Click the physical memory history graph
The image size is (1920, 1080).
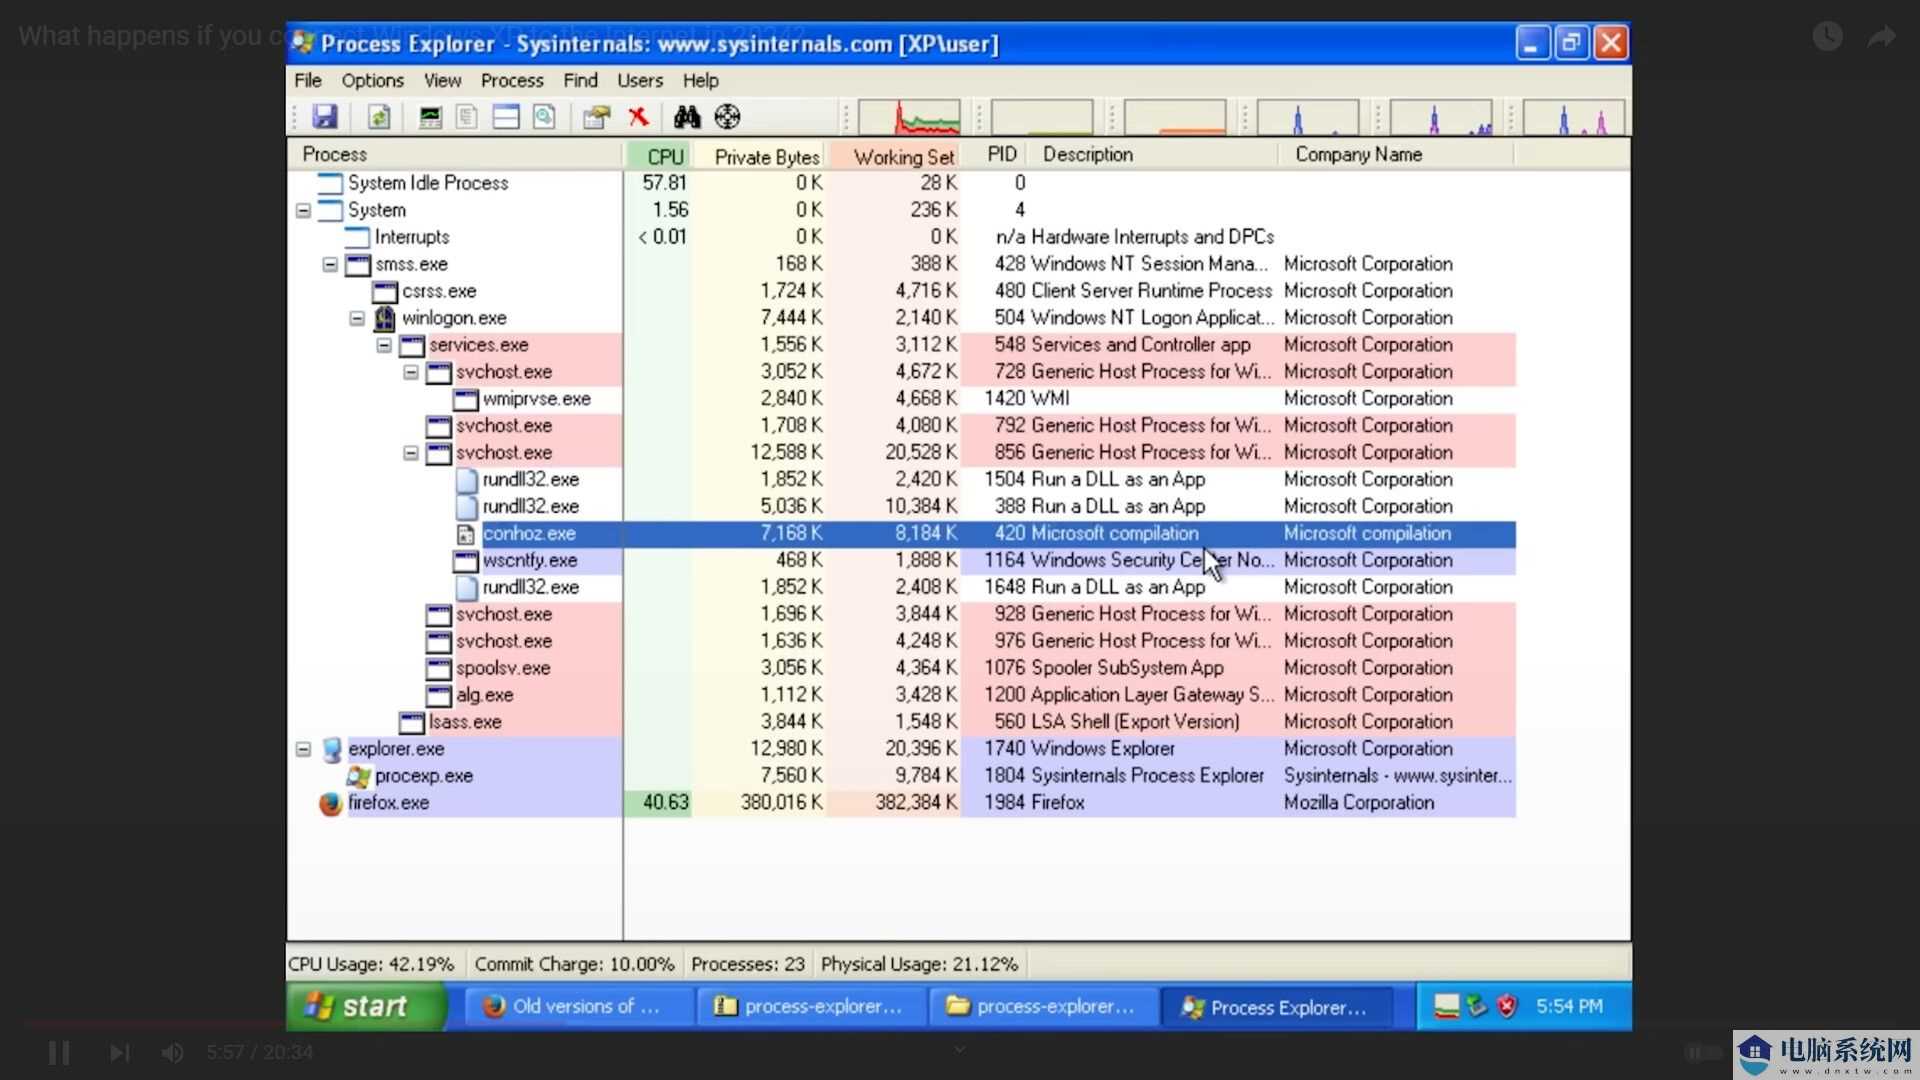tap(1175, 117)
